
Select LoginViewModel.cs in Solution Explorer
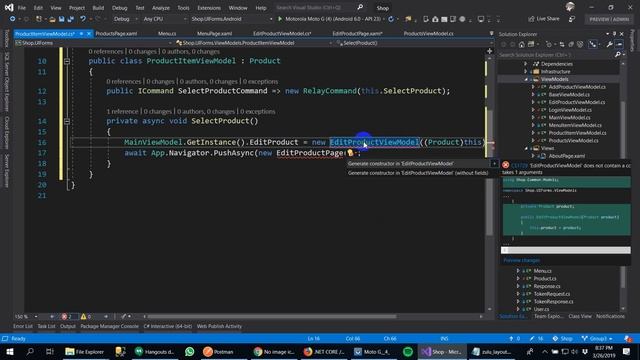point(570,110)
